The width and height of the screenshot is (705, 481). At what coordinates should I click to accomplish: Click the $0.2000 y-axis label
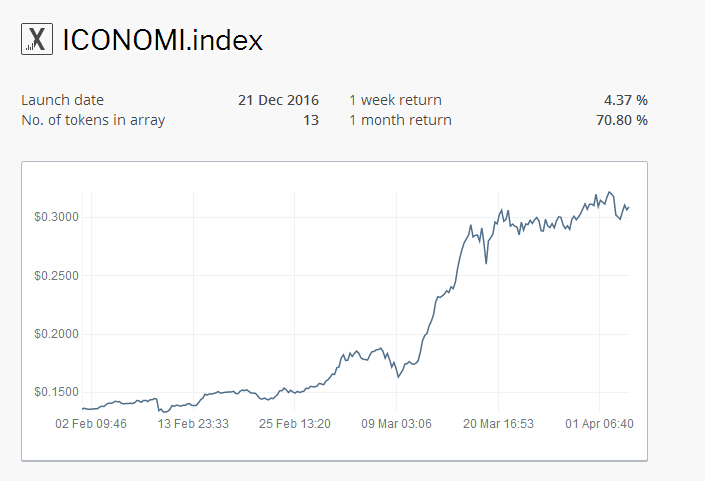click(56, 334)
